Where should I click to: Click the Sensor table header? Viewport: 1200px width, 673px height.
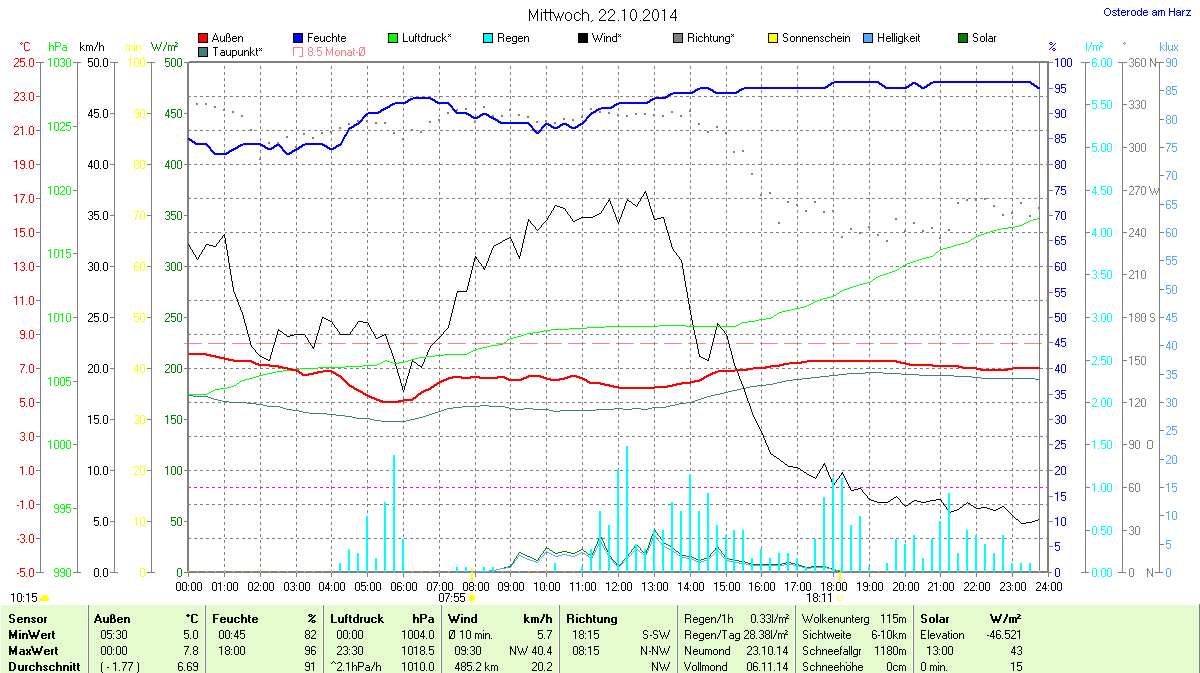pos(27,619)
